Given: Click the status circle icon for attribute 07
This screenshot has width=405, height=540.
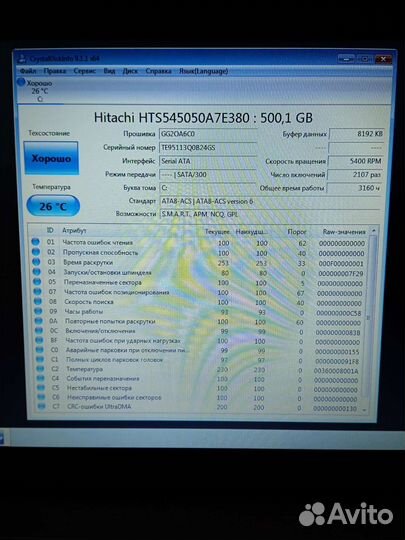Looking at the screenshot, I should click(38, 291).
